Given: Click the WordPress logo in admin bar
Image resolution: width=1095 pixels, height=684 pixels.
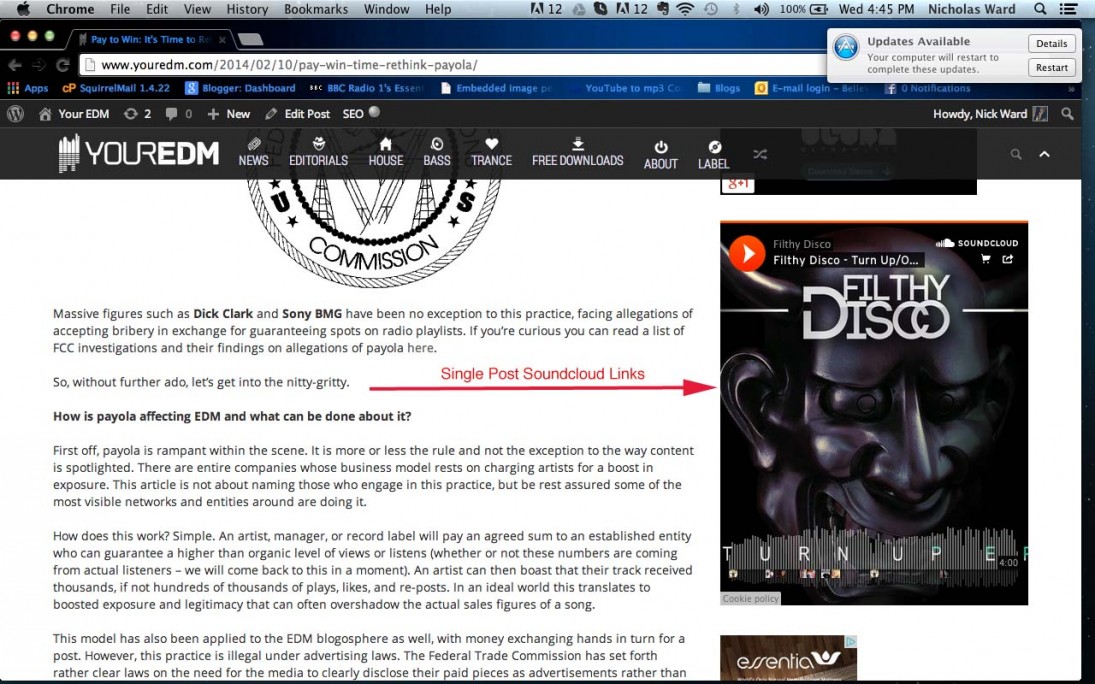Looking at the screenshot, I should (16, 114).
